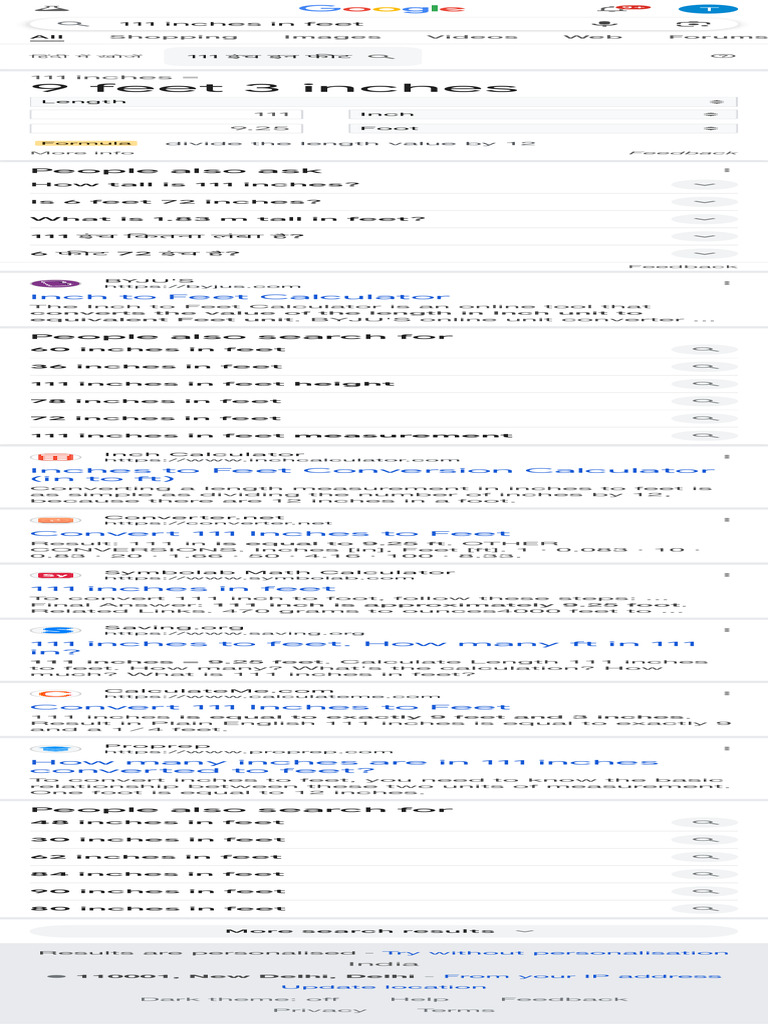The width and height of the screenshot is (768, 1024).
Task: Start voice search with microphone icon
Action: click(x=603, y=24)
